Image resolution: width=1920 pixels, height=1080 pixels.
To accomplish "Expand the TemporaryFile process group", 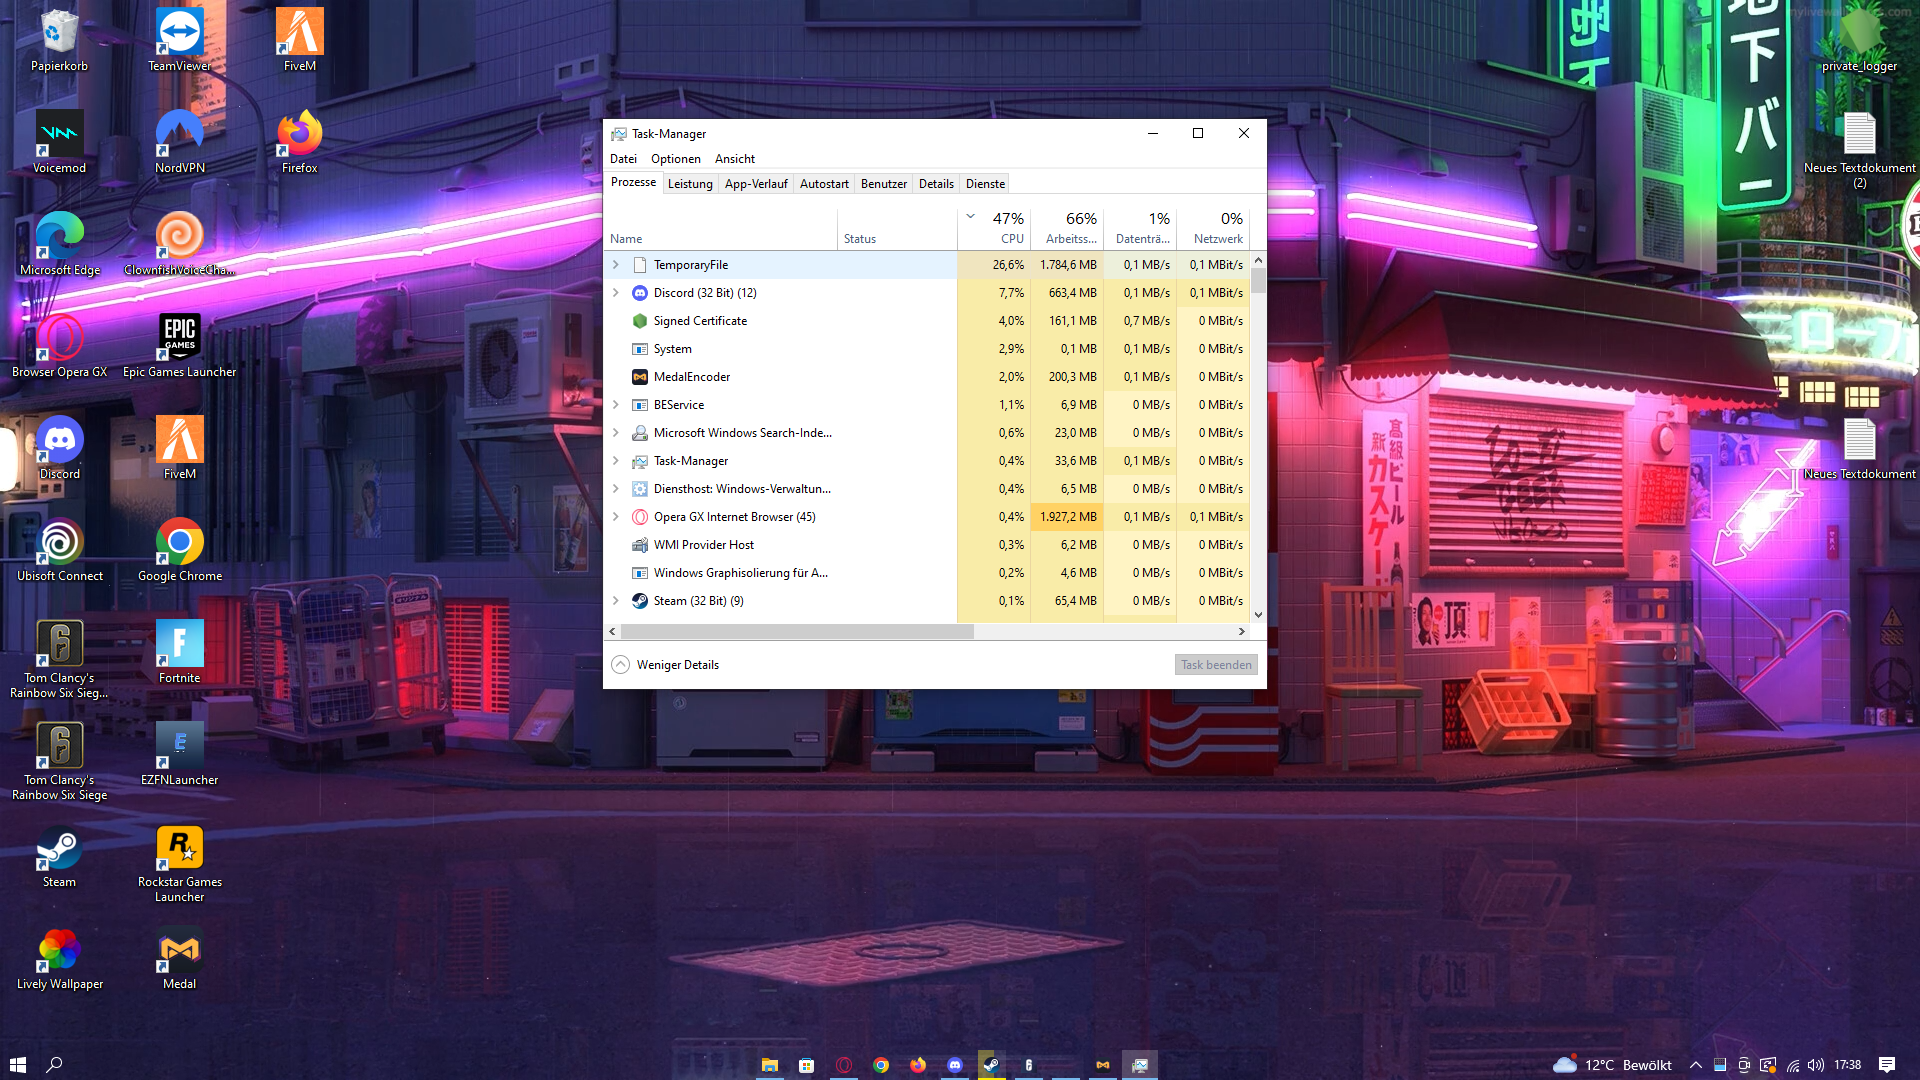I will [616, 265].
